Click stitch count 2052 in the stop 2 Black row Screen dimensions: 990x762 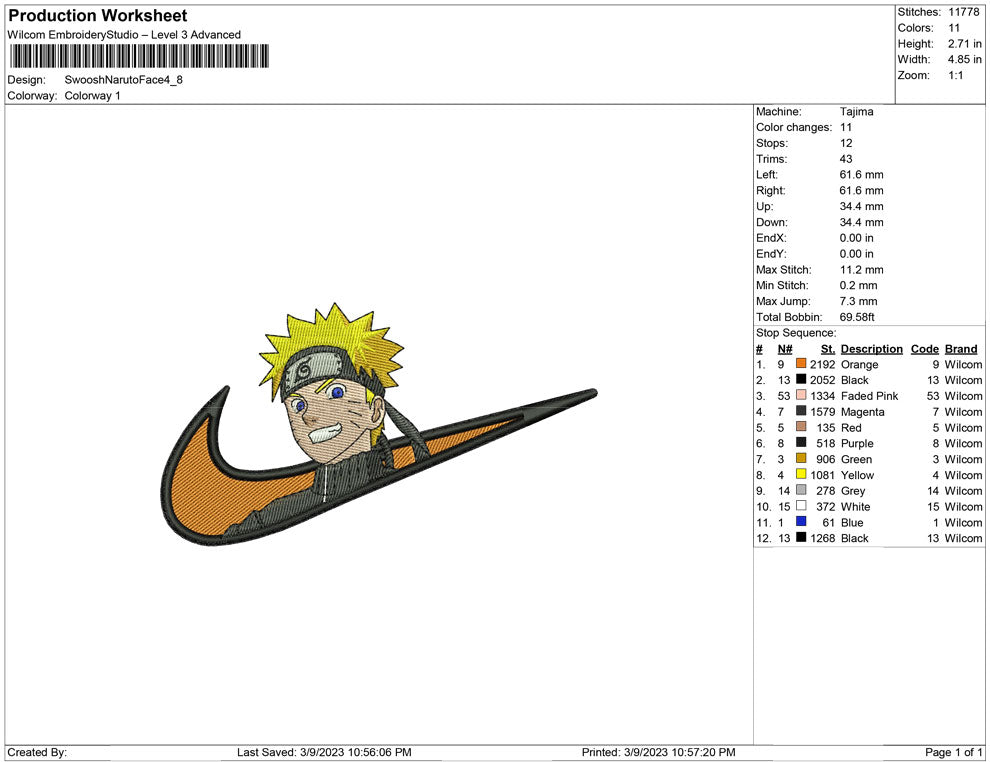[823, 380]
